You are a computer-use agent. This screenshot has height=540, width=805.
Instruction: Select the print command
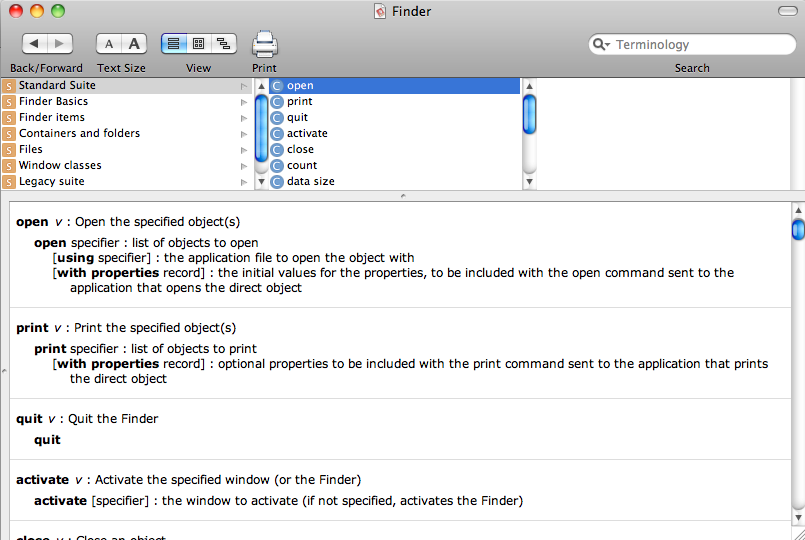[x=394, y=102]
